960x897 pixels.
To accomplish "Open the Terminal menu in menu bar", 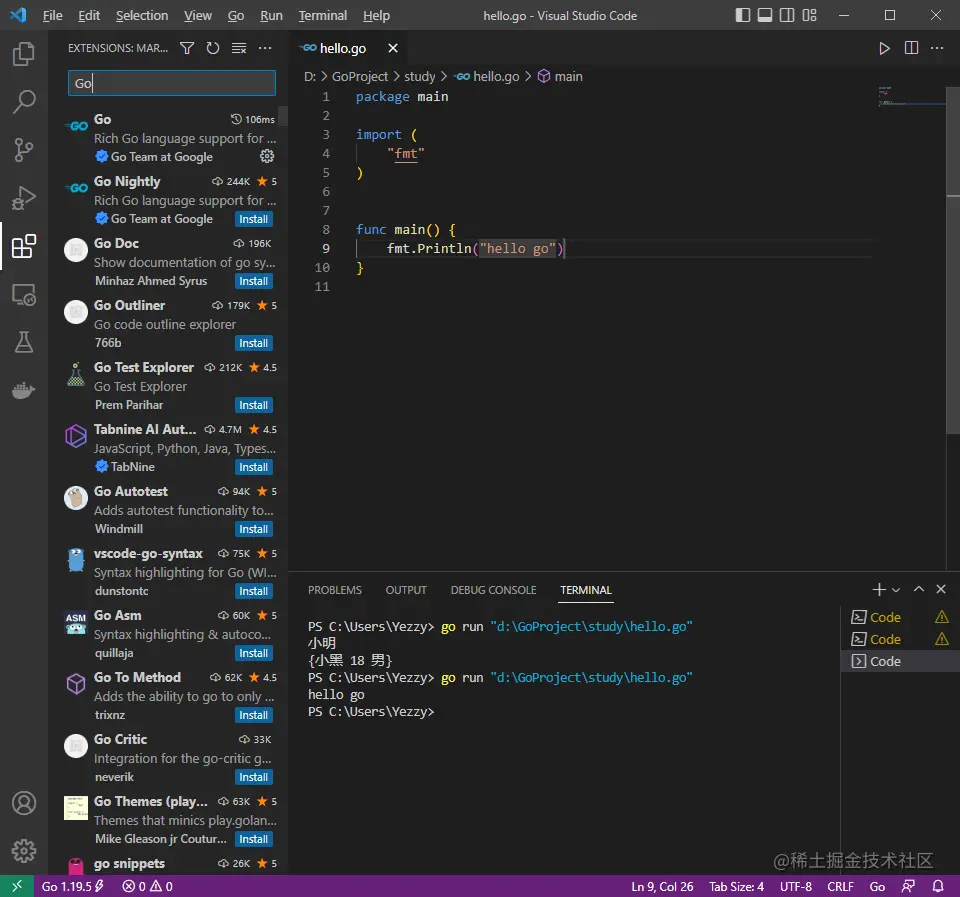I will click(322, 16).
